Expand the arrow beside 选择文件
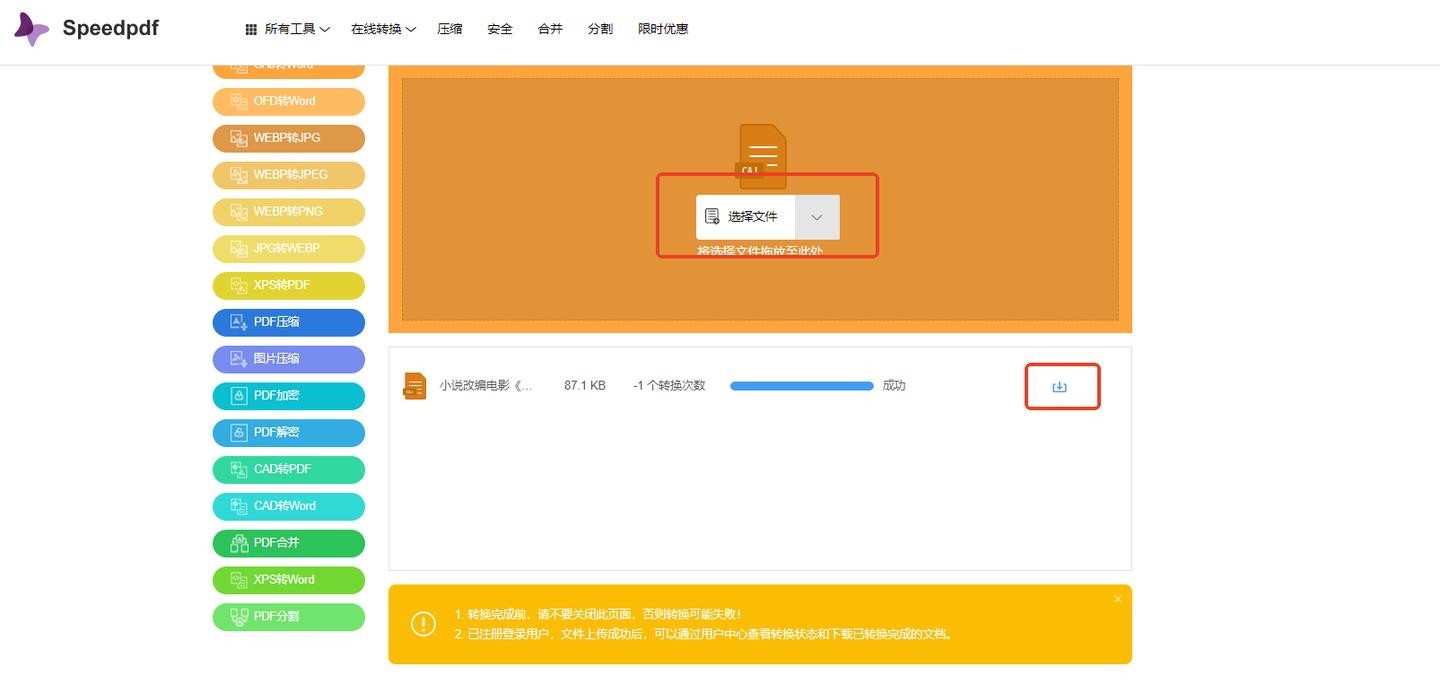The width and height of the screenshot is (1440, 685). 817,217
